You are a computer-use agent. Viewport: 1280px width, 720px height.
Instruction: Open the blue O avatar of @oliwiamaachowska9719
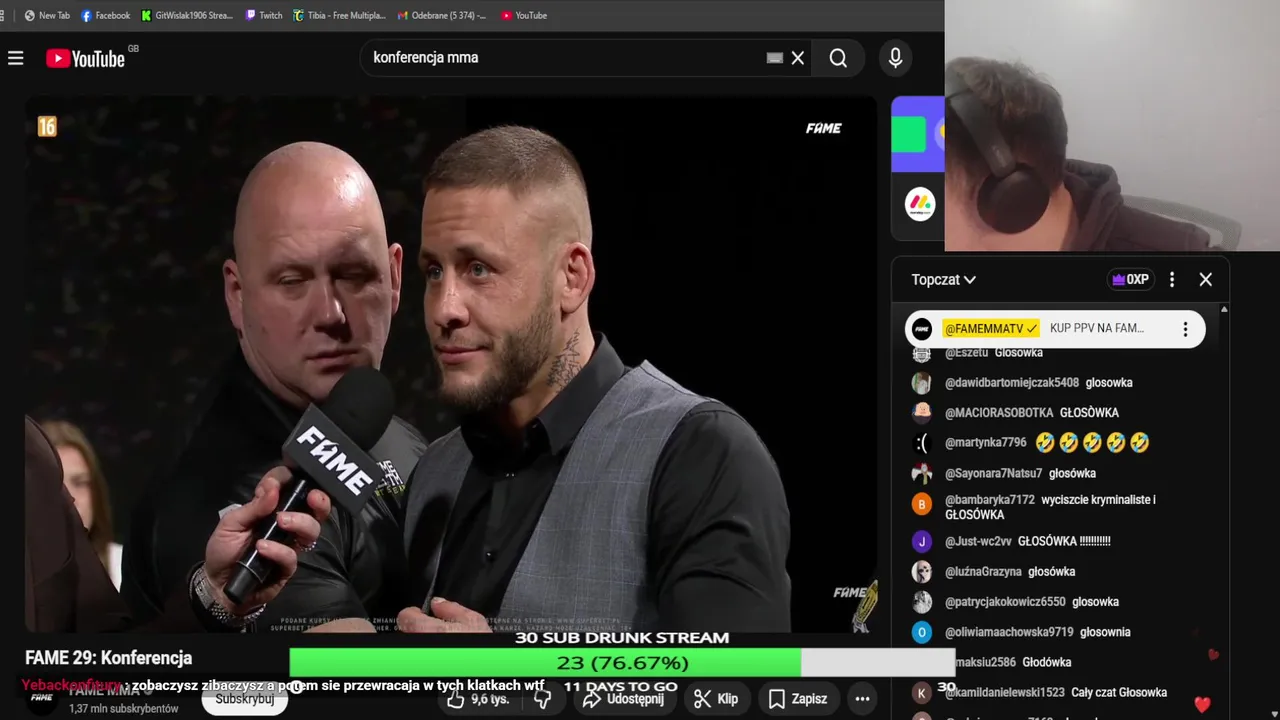pos(922,632)
